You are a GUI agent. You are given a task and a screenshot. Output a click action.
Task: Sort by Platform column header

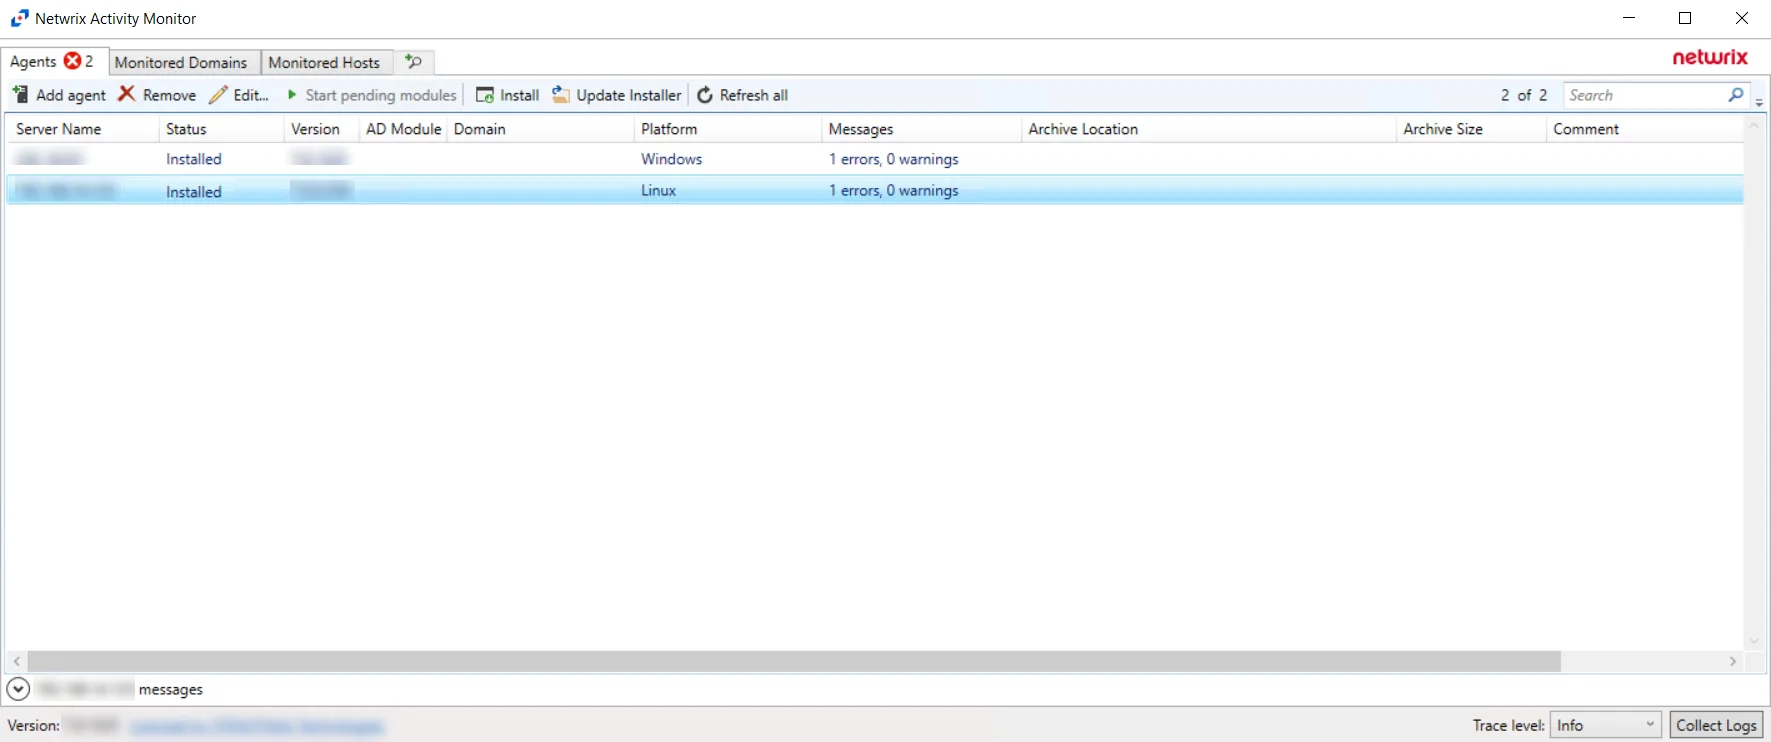[x=727, y=129]
